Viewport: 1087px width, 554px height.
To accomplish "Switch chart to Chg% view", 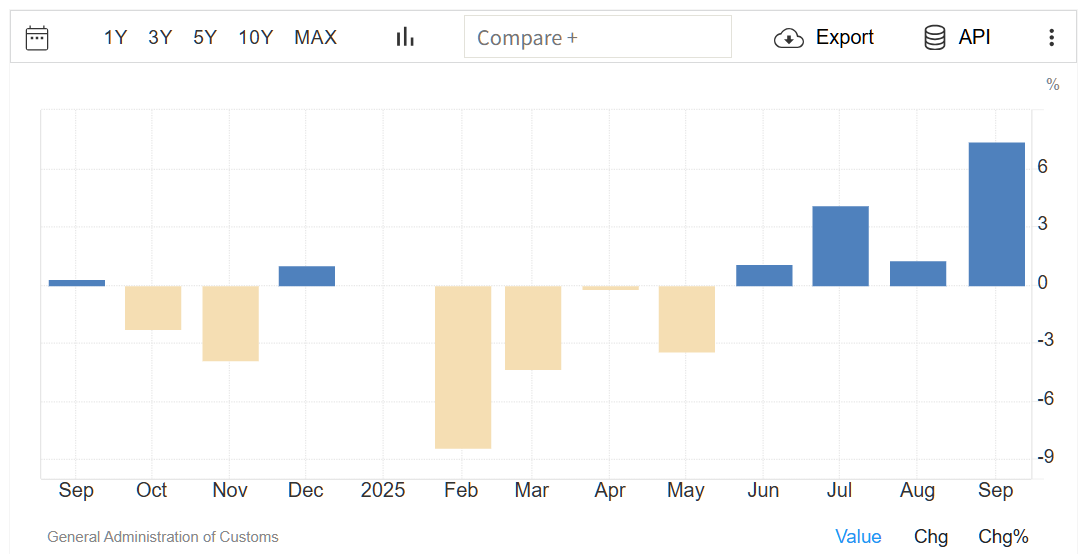I will pos(1003,537).
